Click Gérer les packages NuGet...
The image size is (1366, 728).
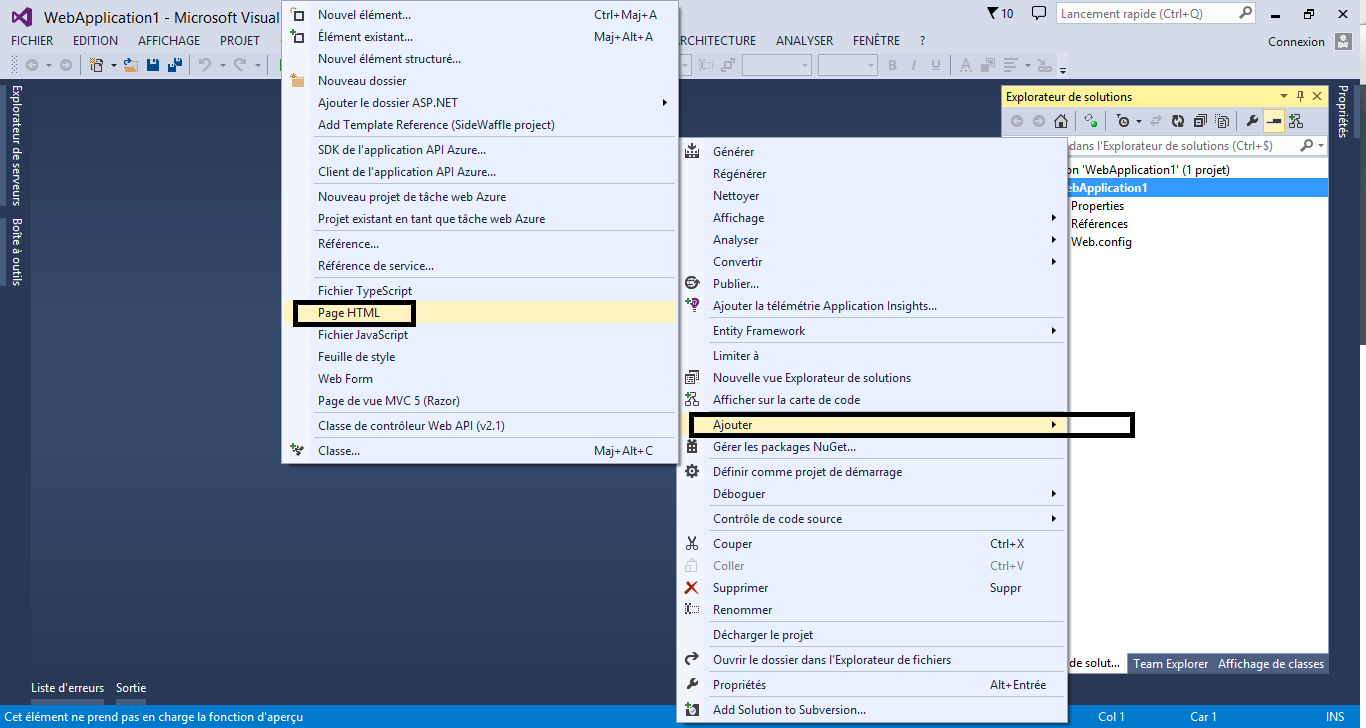[872, 447]
